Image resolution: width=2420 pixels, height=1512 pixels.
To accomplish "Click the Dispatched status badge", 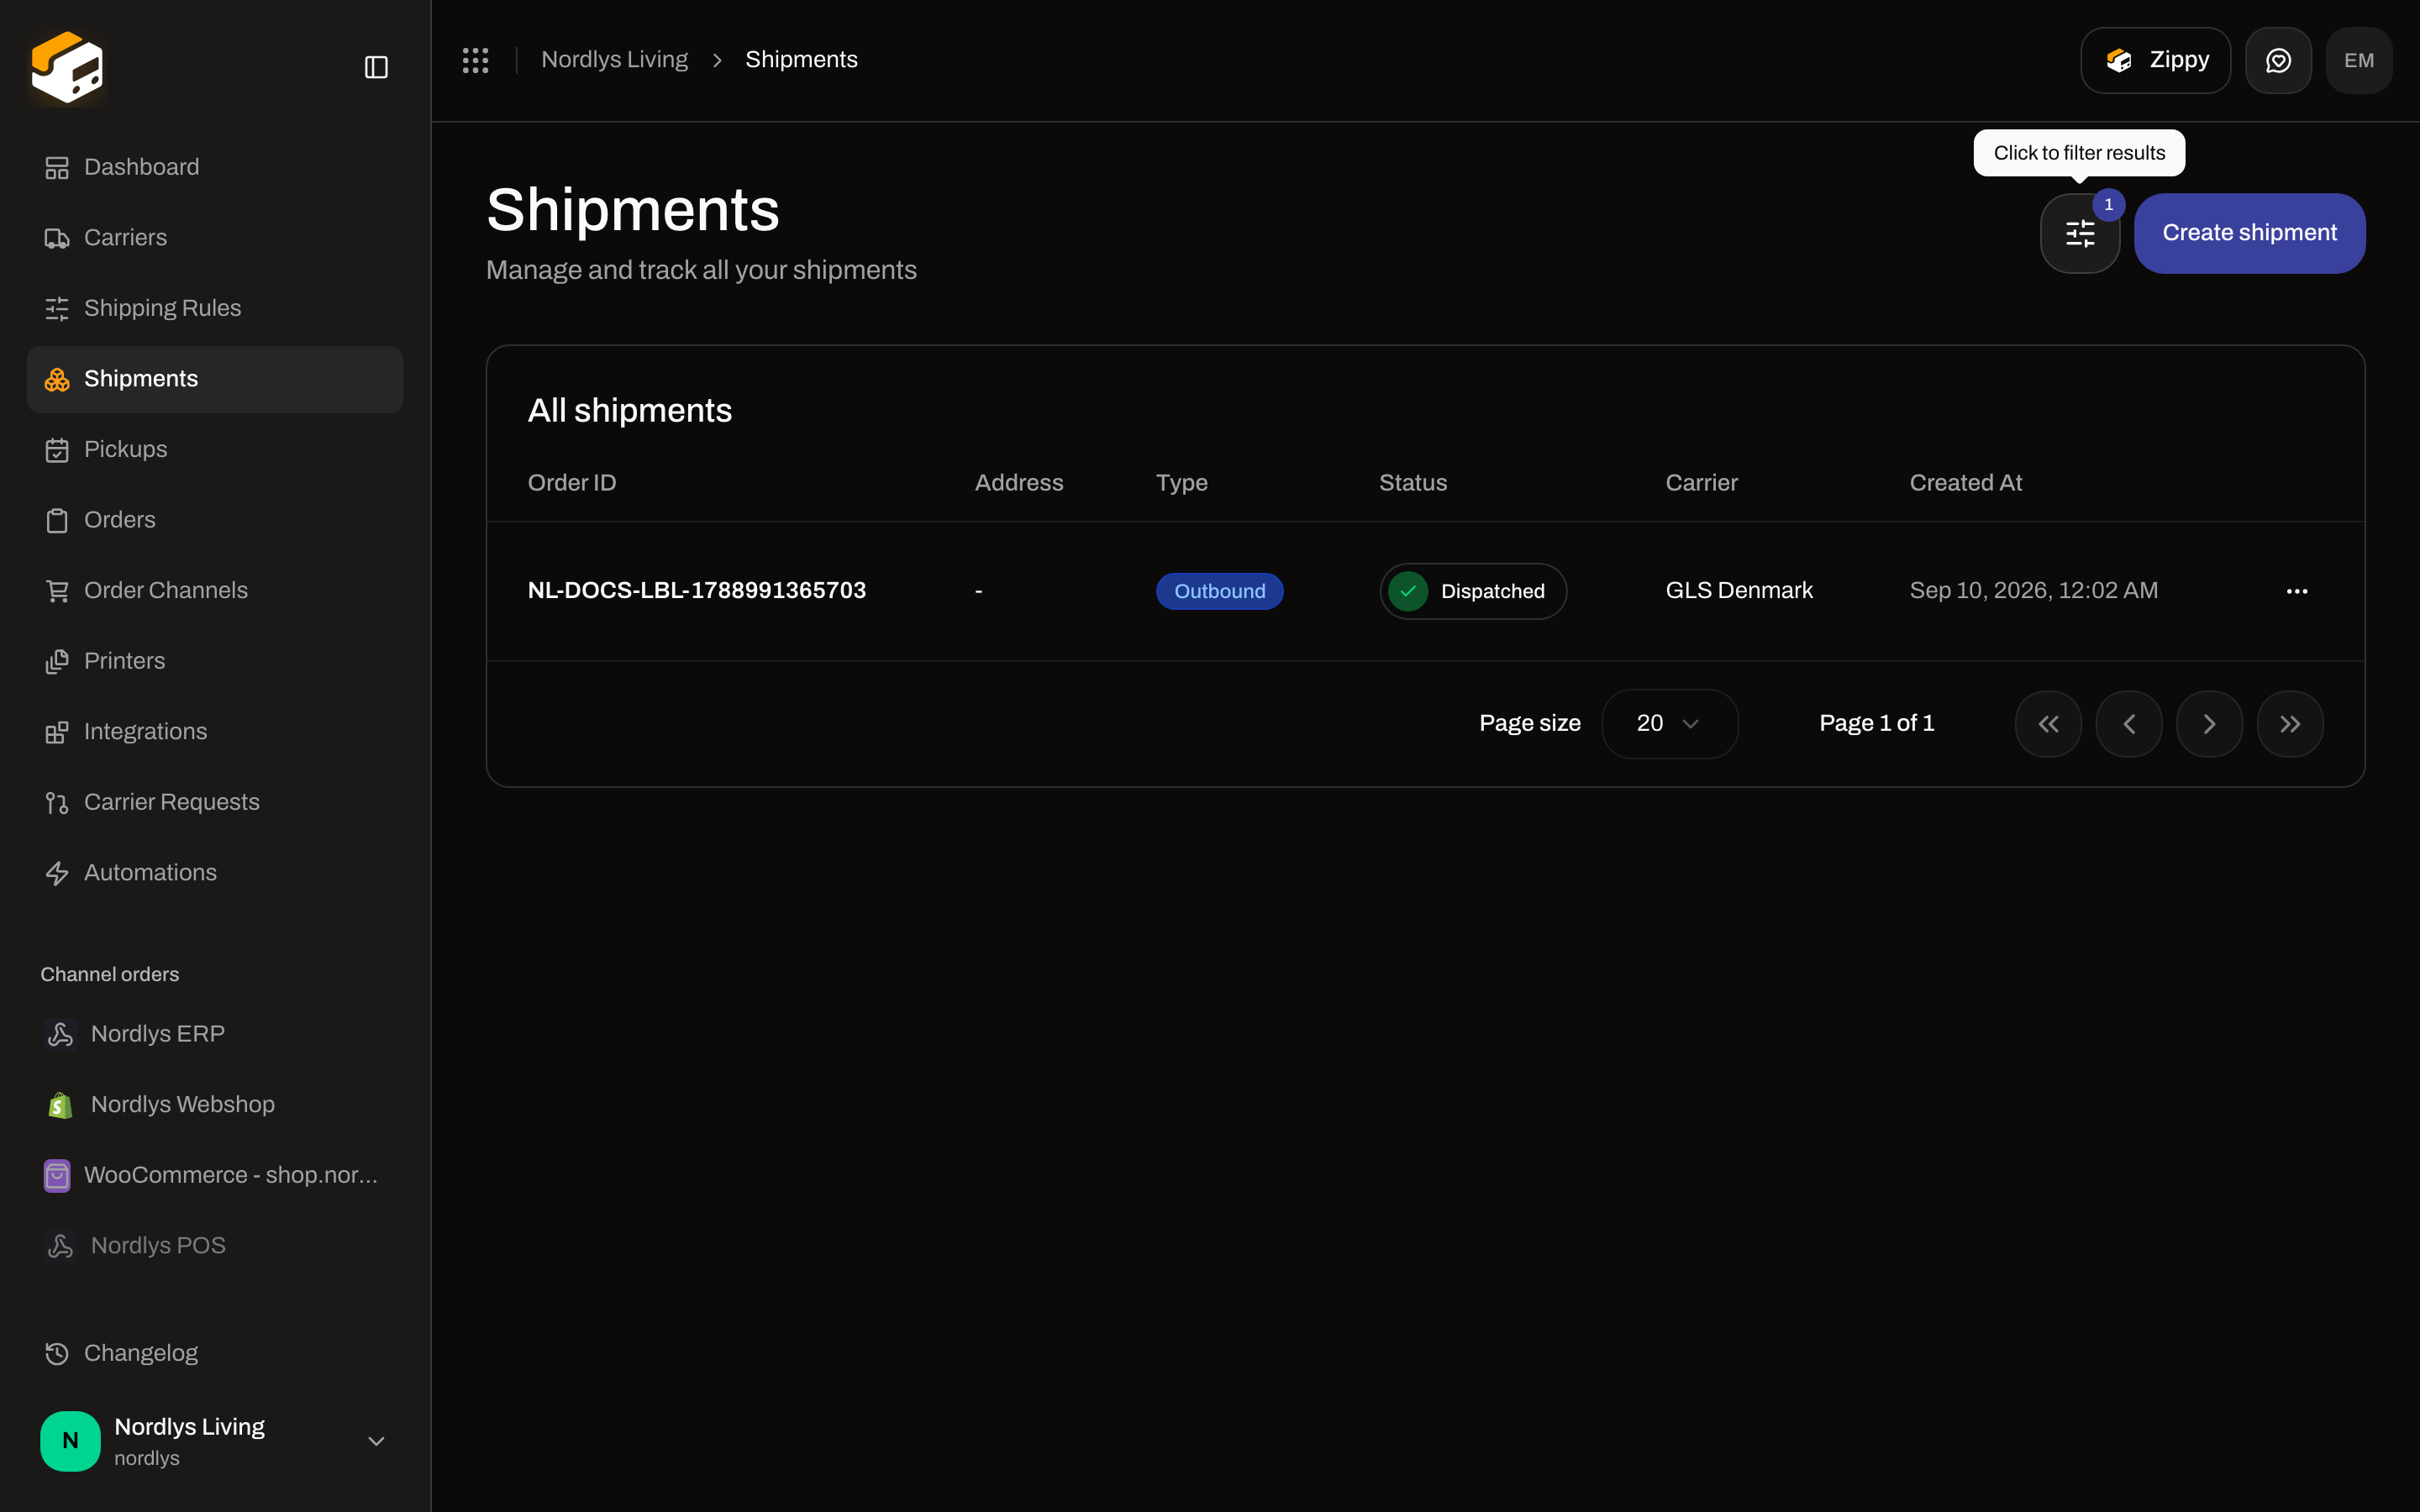I will click(x=1473, y=591).
